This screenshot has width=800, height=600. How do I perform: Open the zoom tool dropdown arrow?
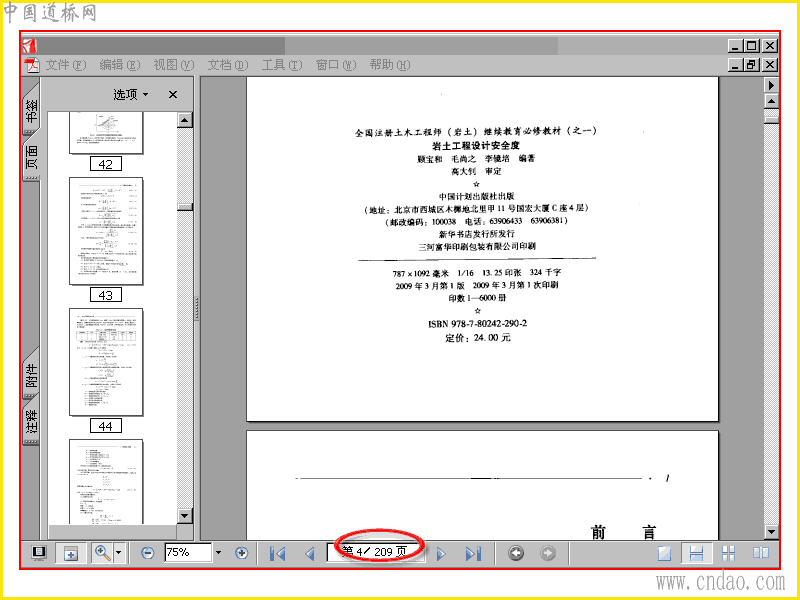[x=119, y=553]
